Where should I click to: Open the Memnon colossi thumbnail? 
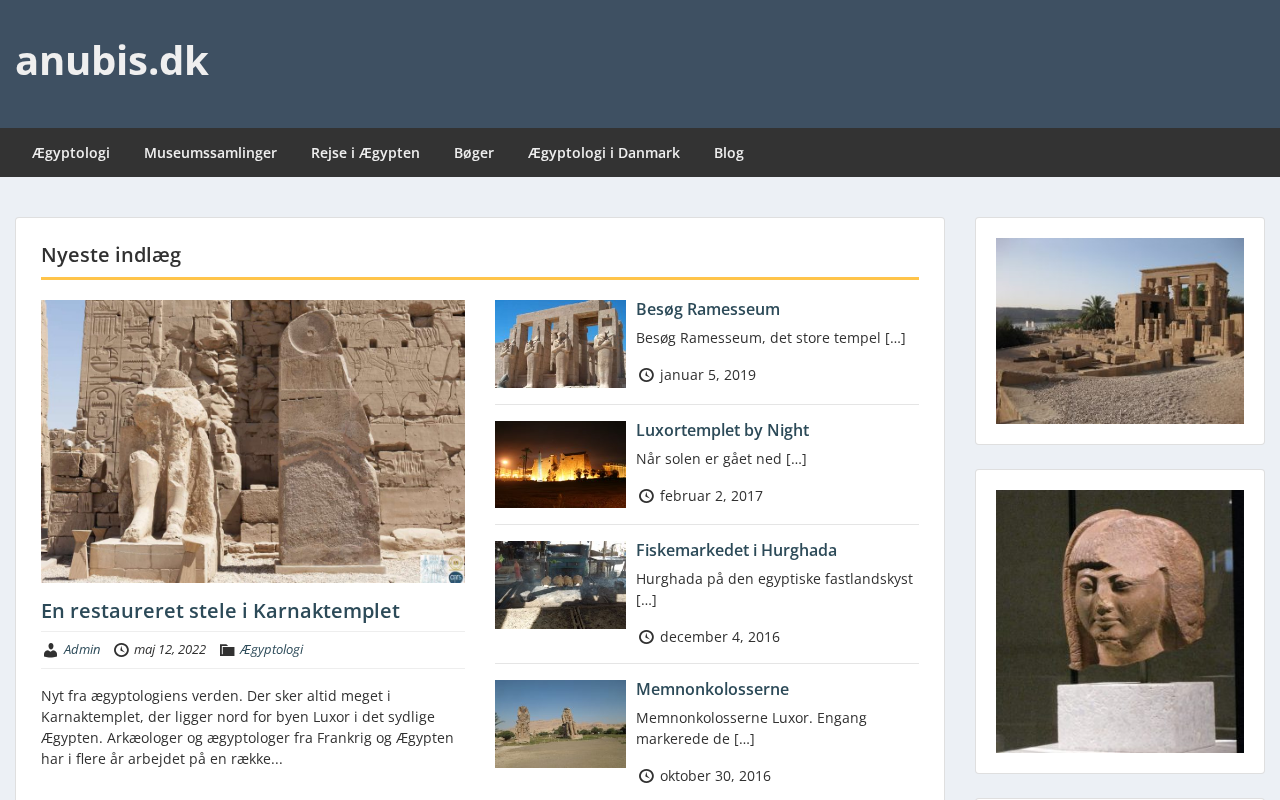[x=560, y=724]
